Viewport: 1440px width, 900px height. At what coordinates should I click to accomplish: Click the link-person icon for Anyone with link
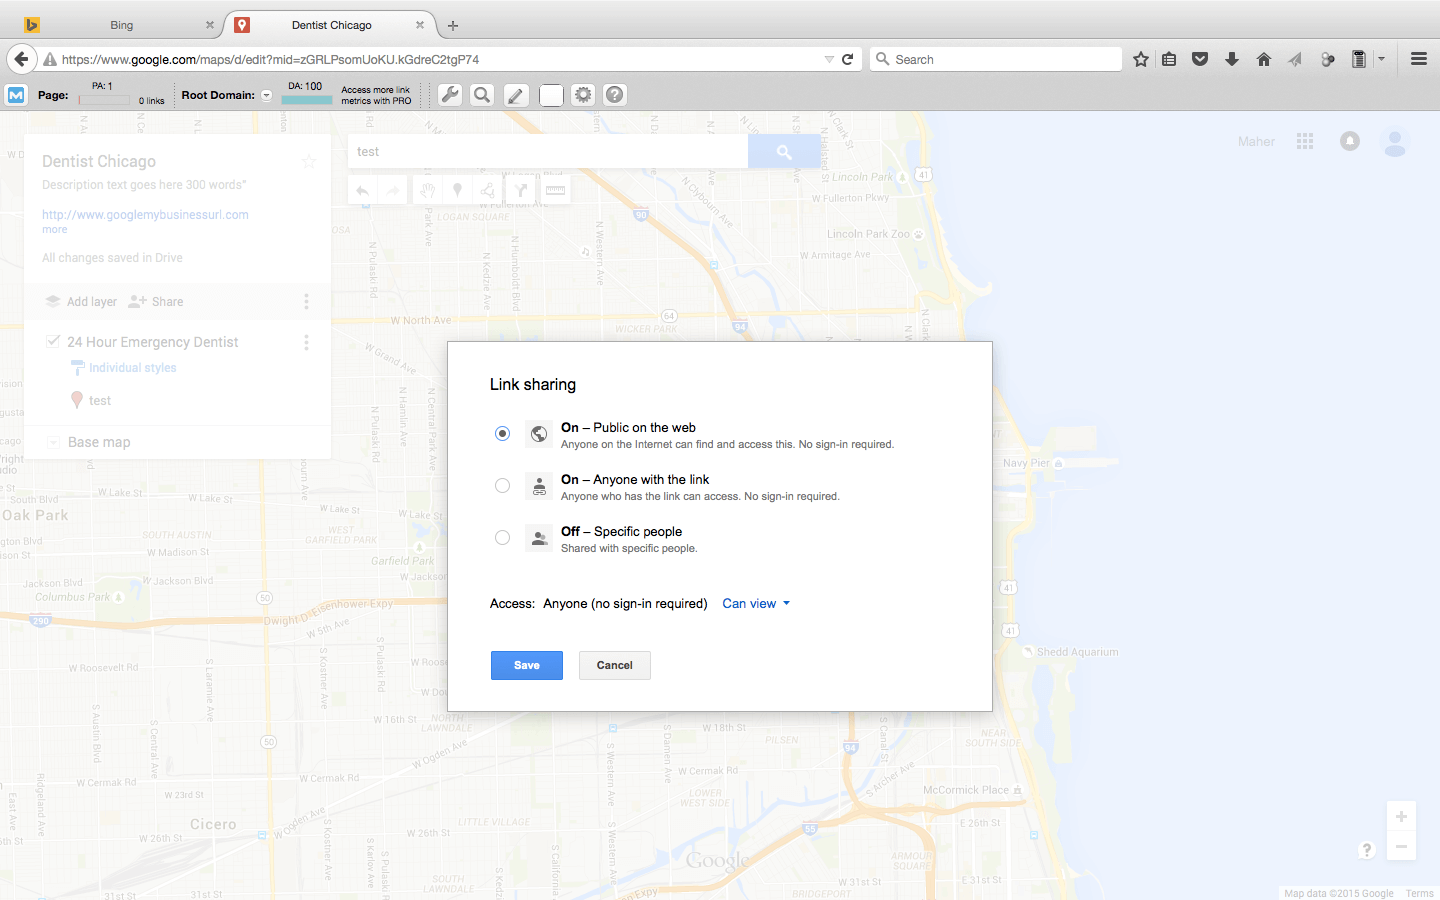point(539,486)
